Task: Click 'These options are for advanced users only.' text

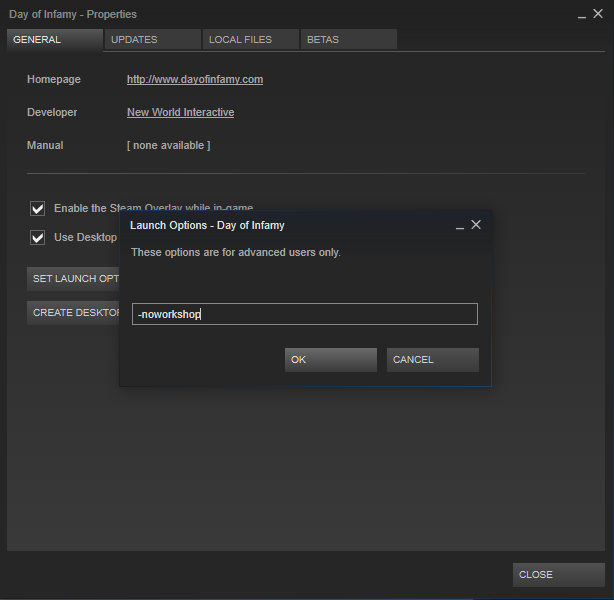Action: coord(236,253)
